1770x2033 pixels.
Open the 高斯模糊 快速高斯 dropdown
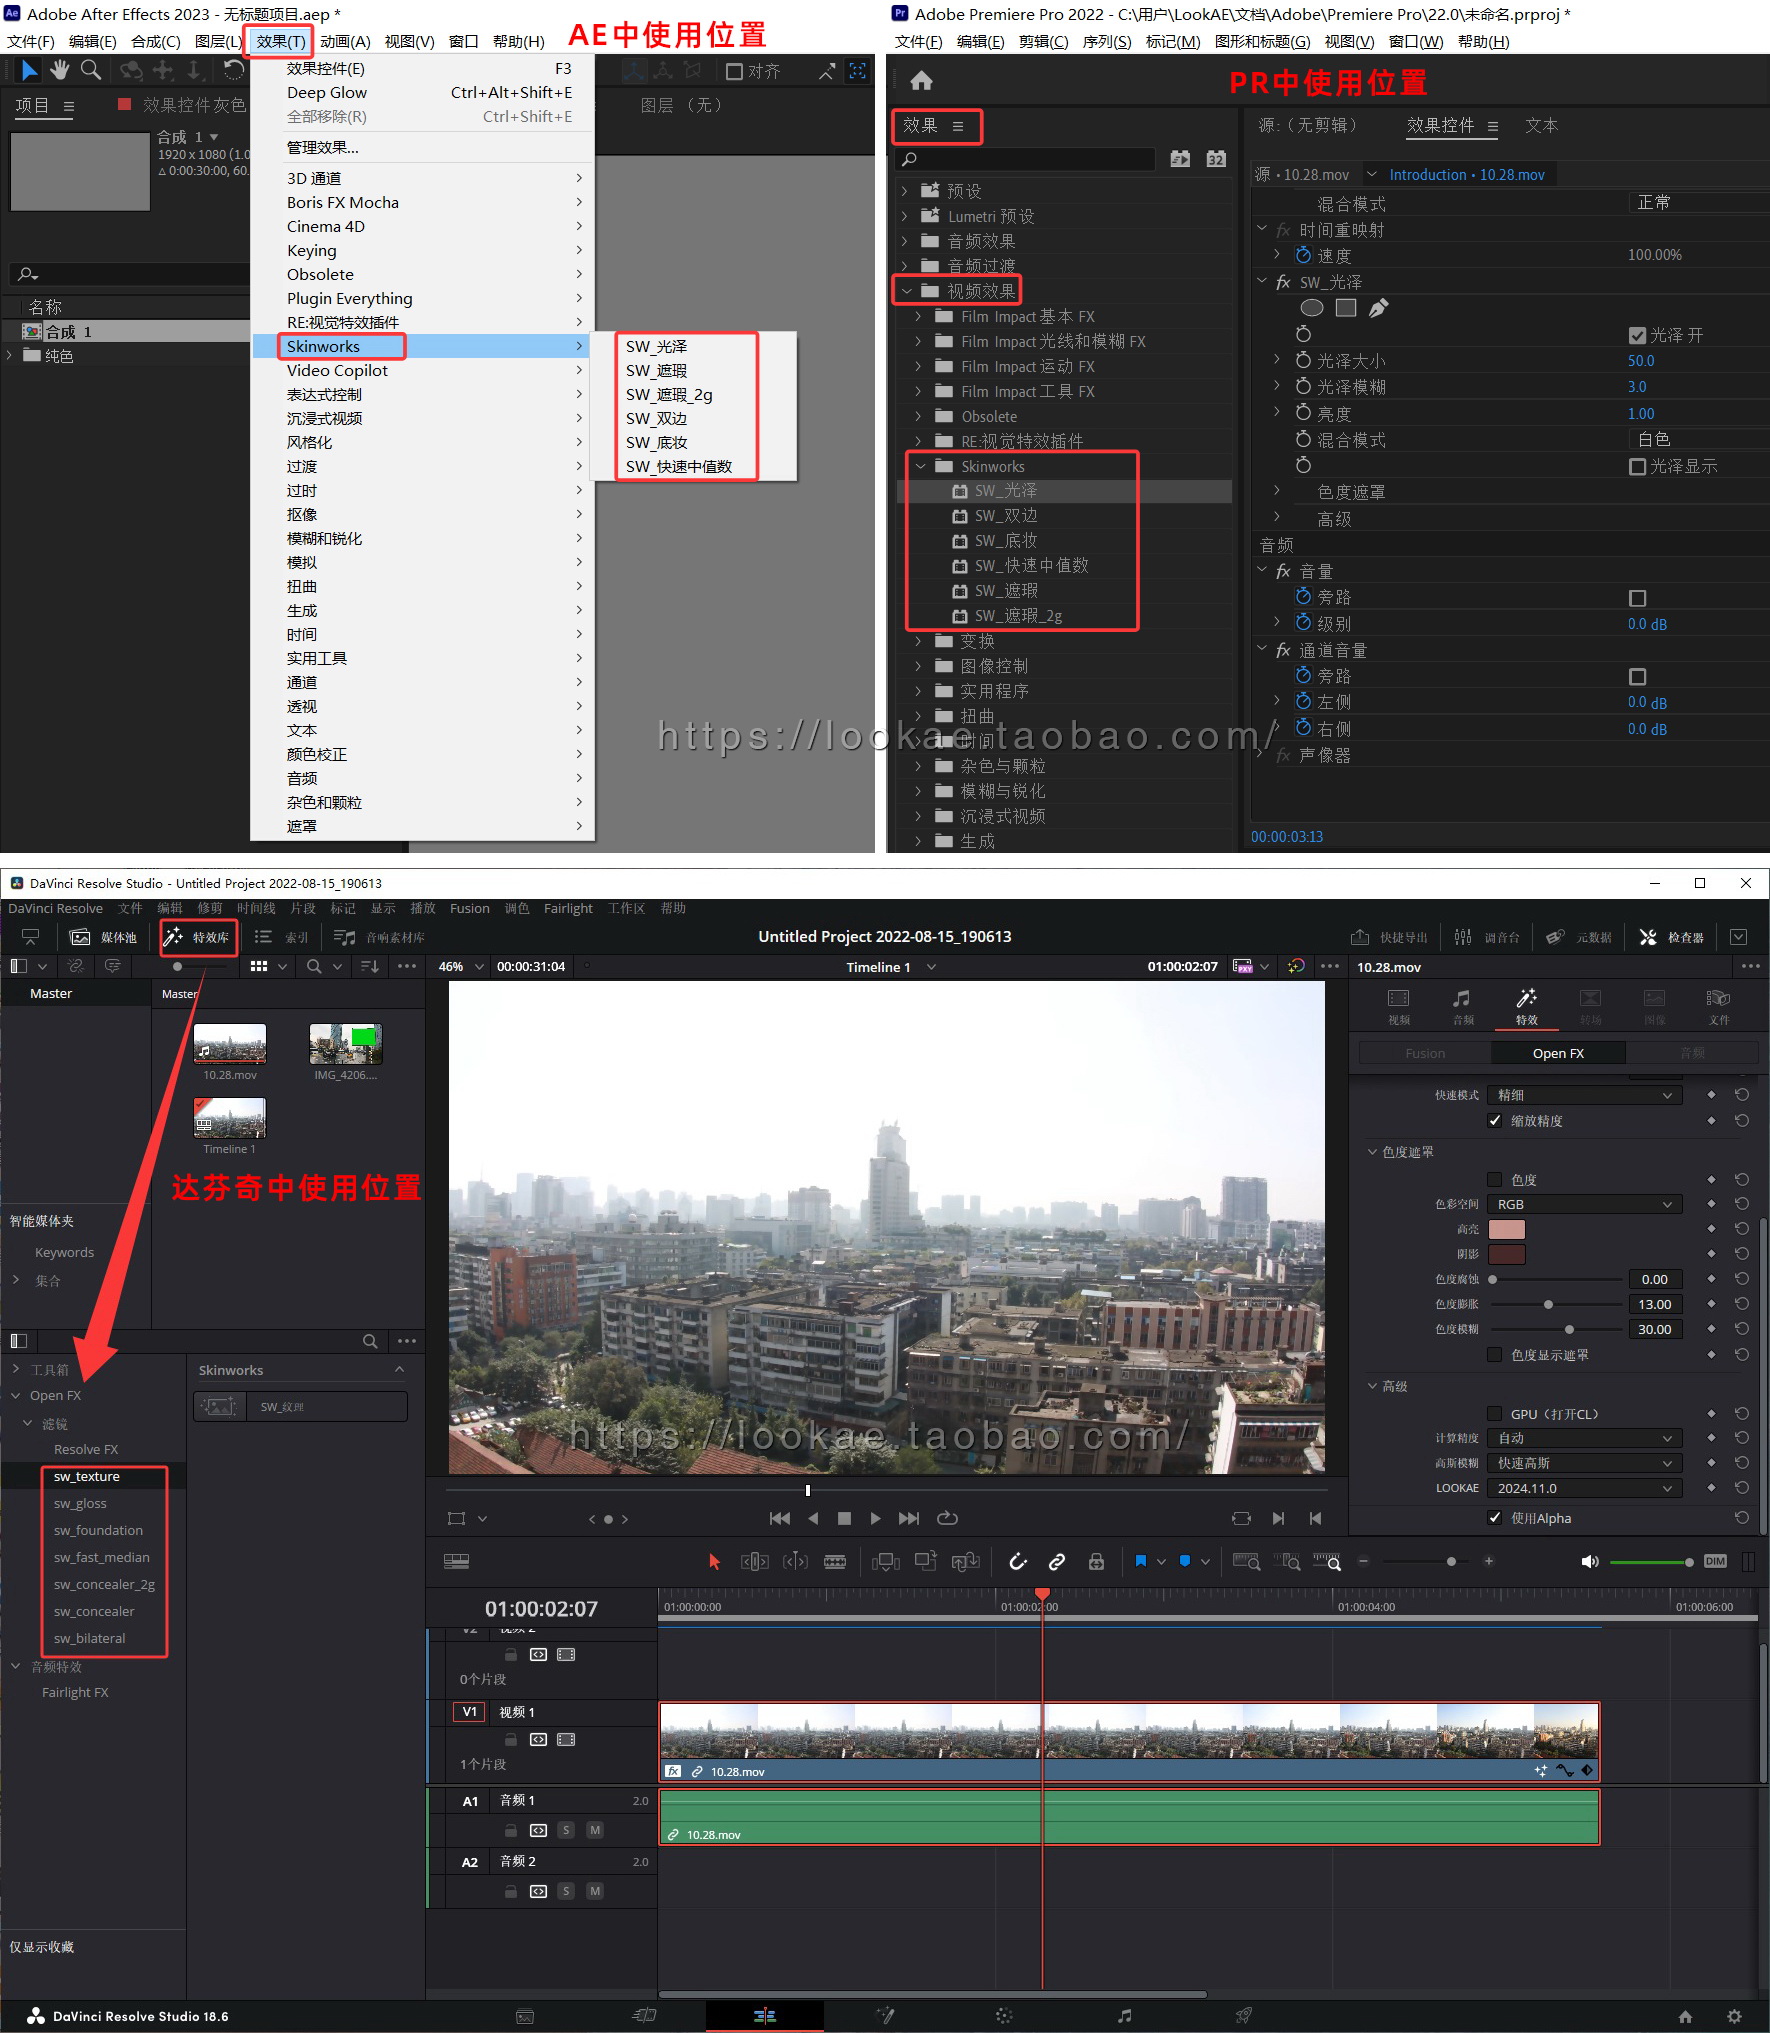1584,1463
